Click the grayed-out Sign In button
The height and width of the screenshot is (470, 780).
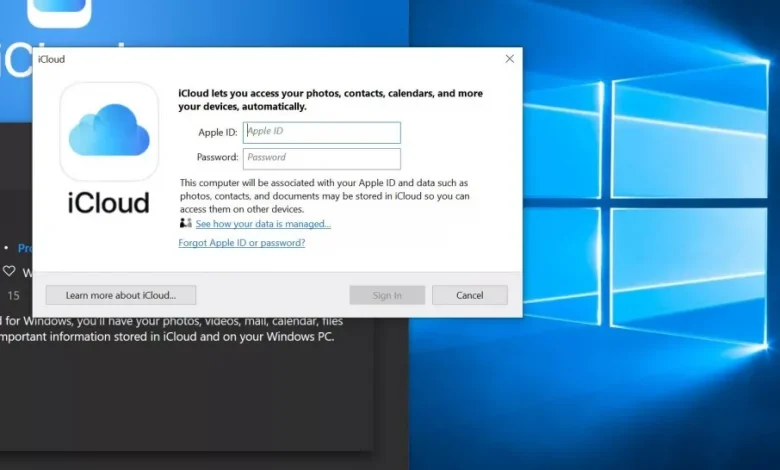point(387,295)
